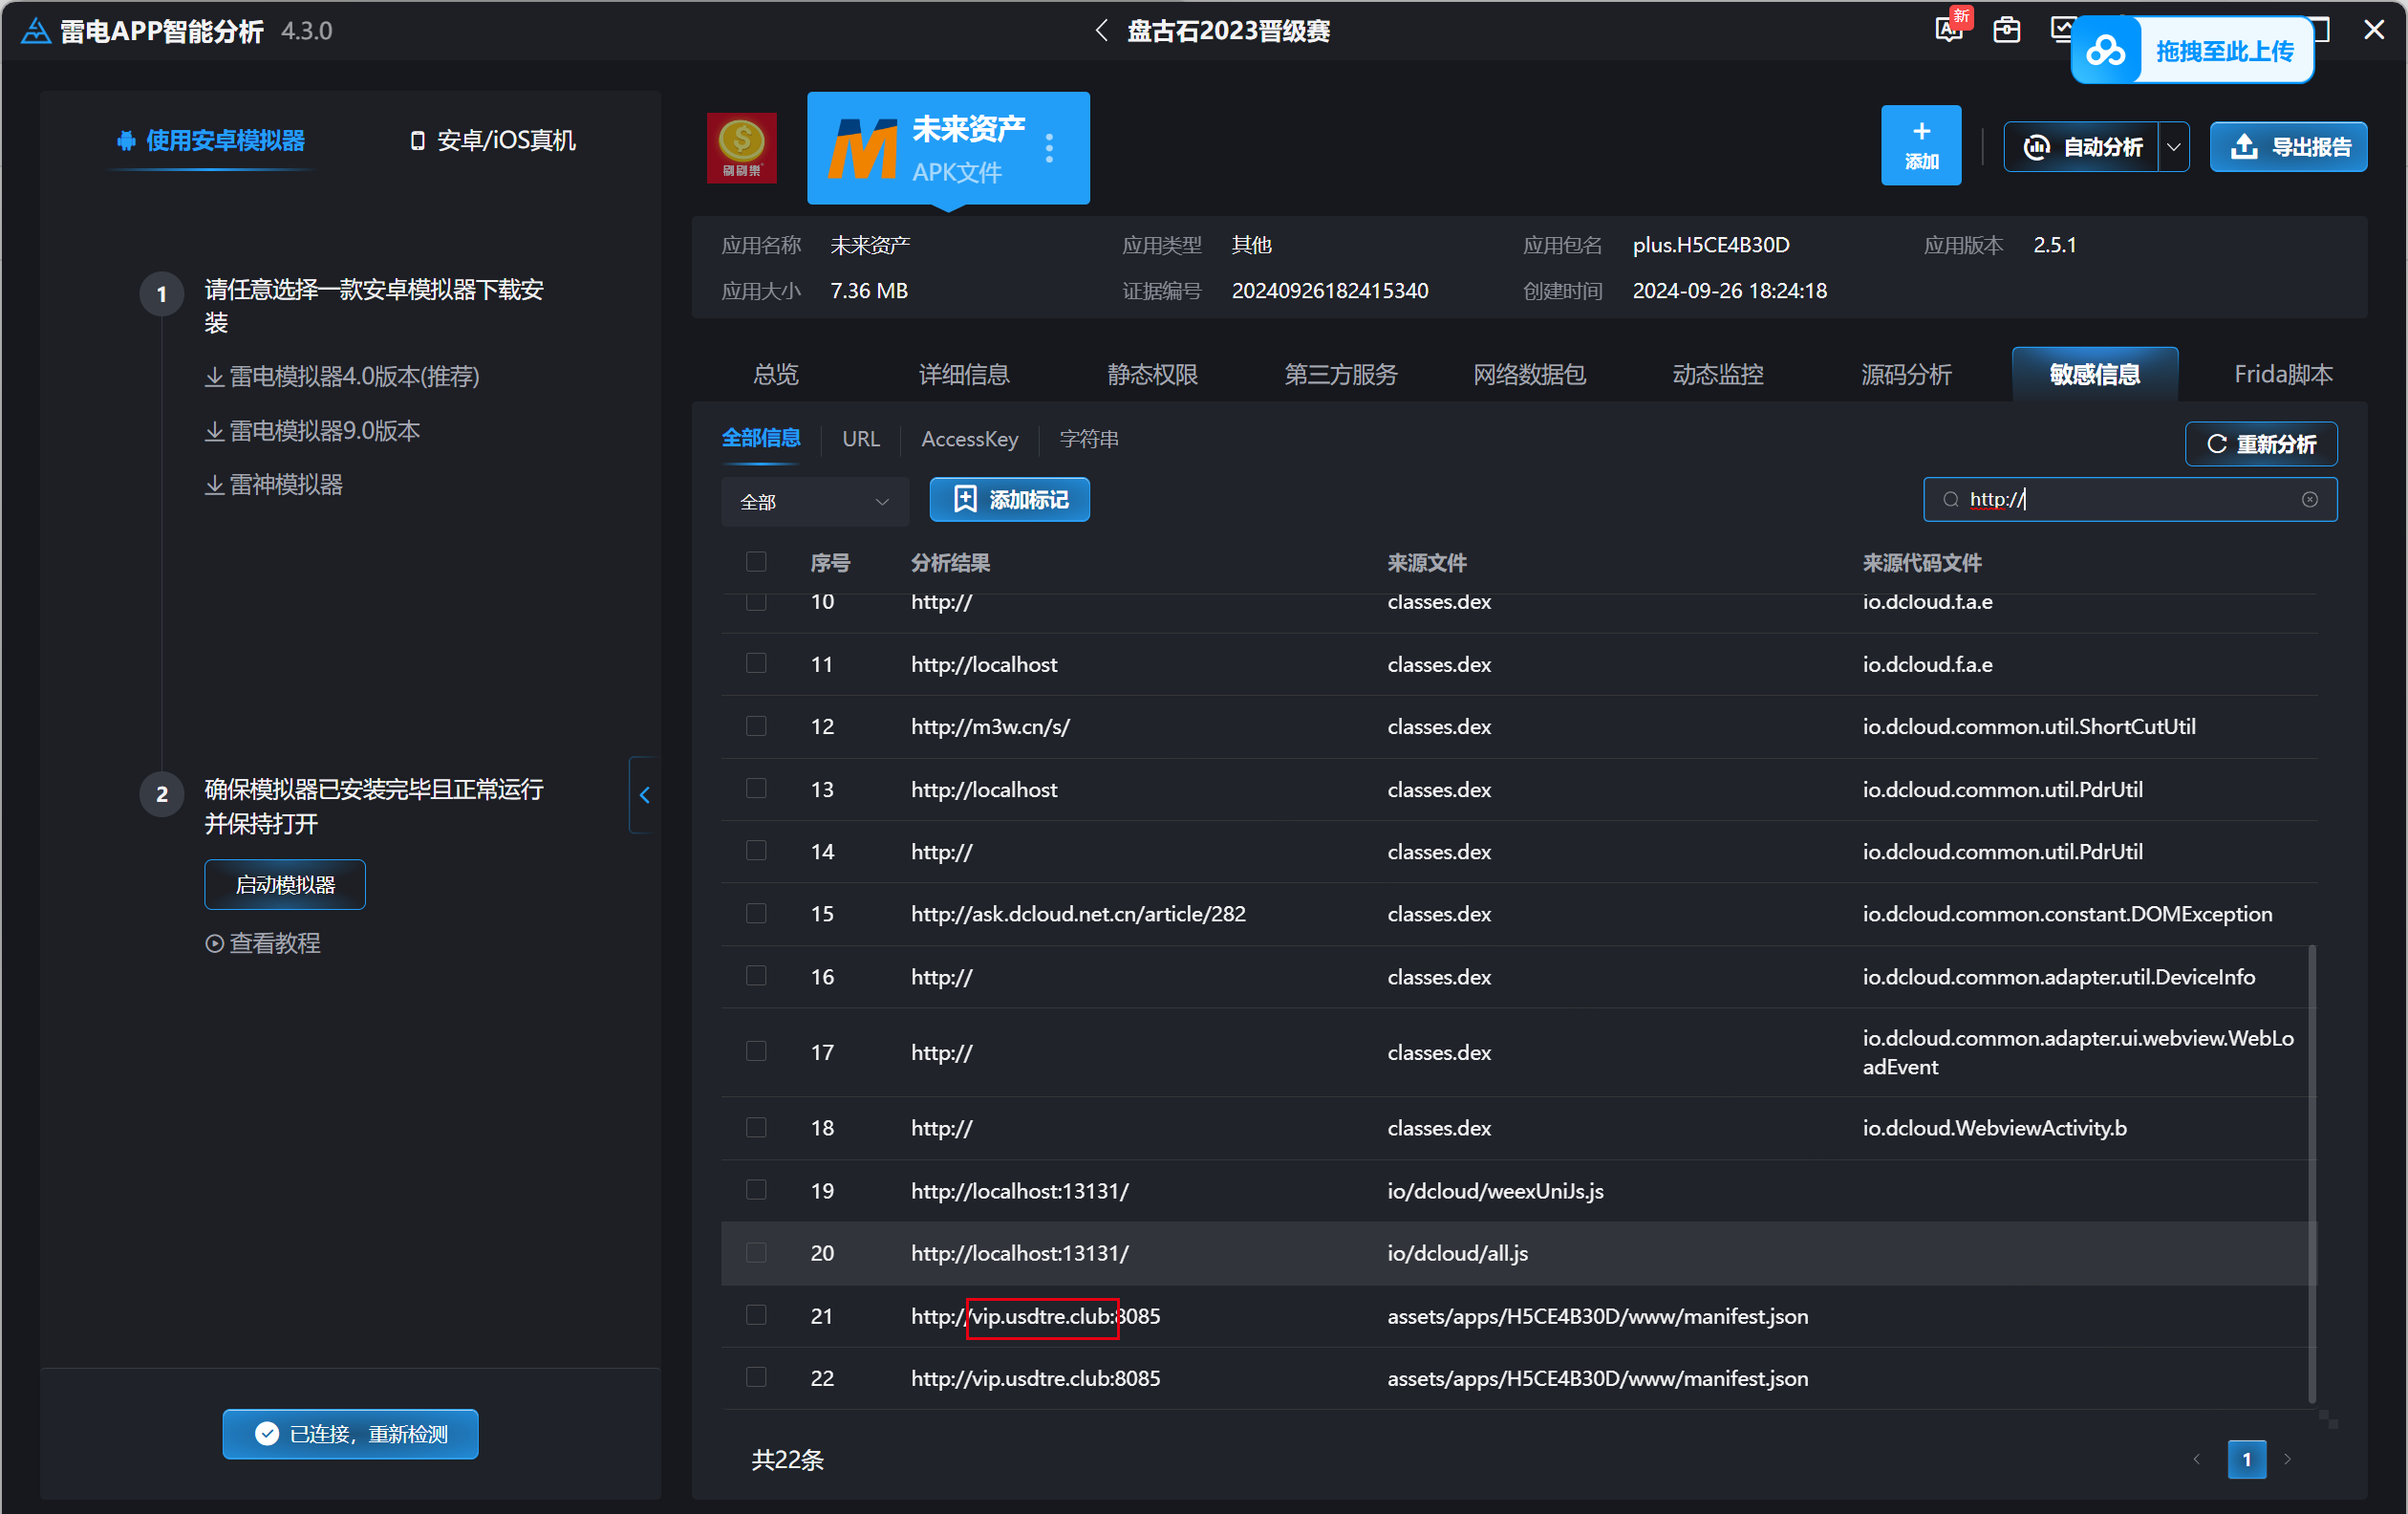Tick the checkbox for row 12

756,726
